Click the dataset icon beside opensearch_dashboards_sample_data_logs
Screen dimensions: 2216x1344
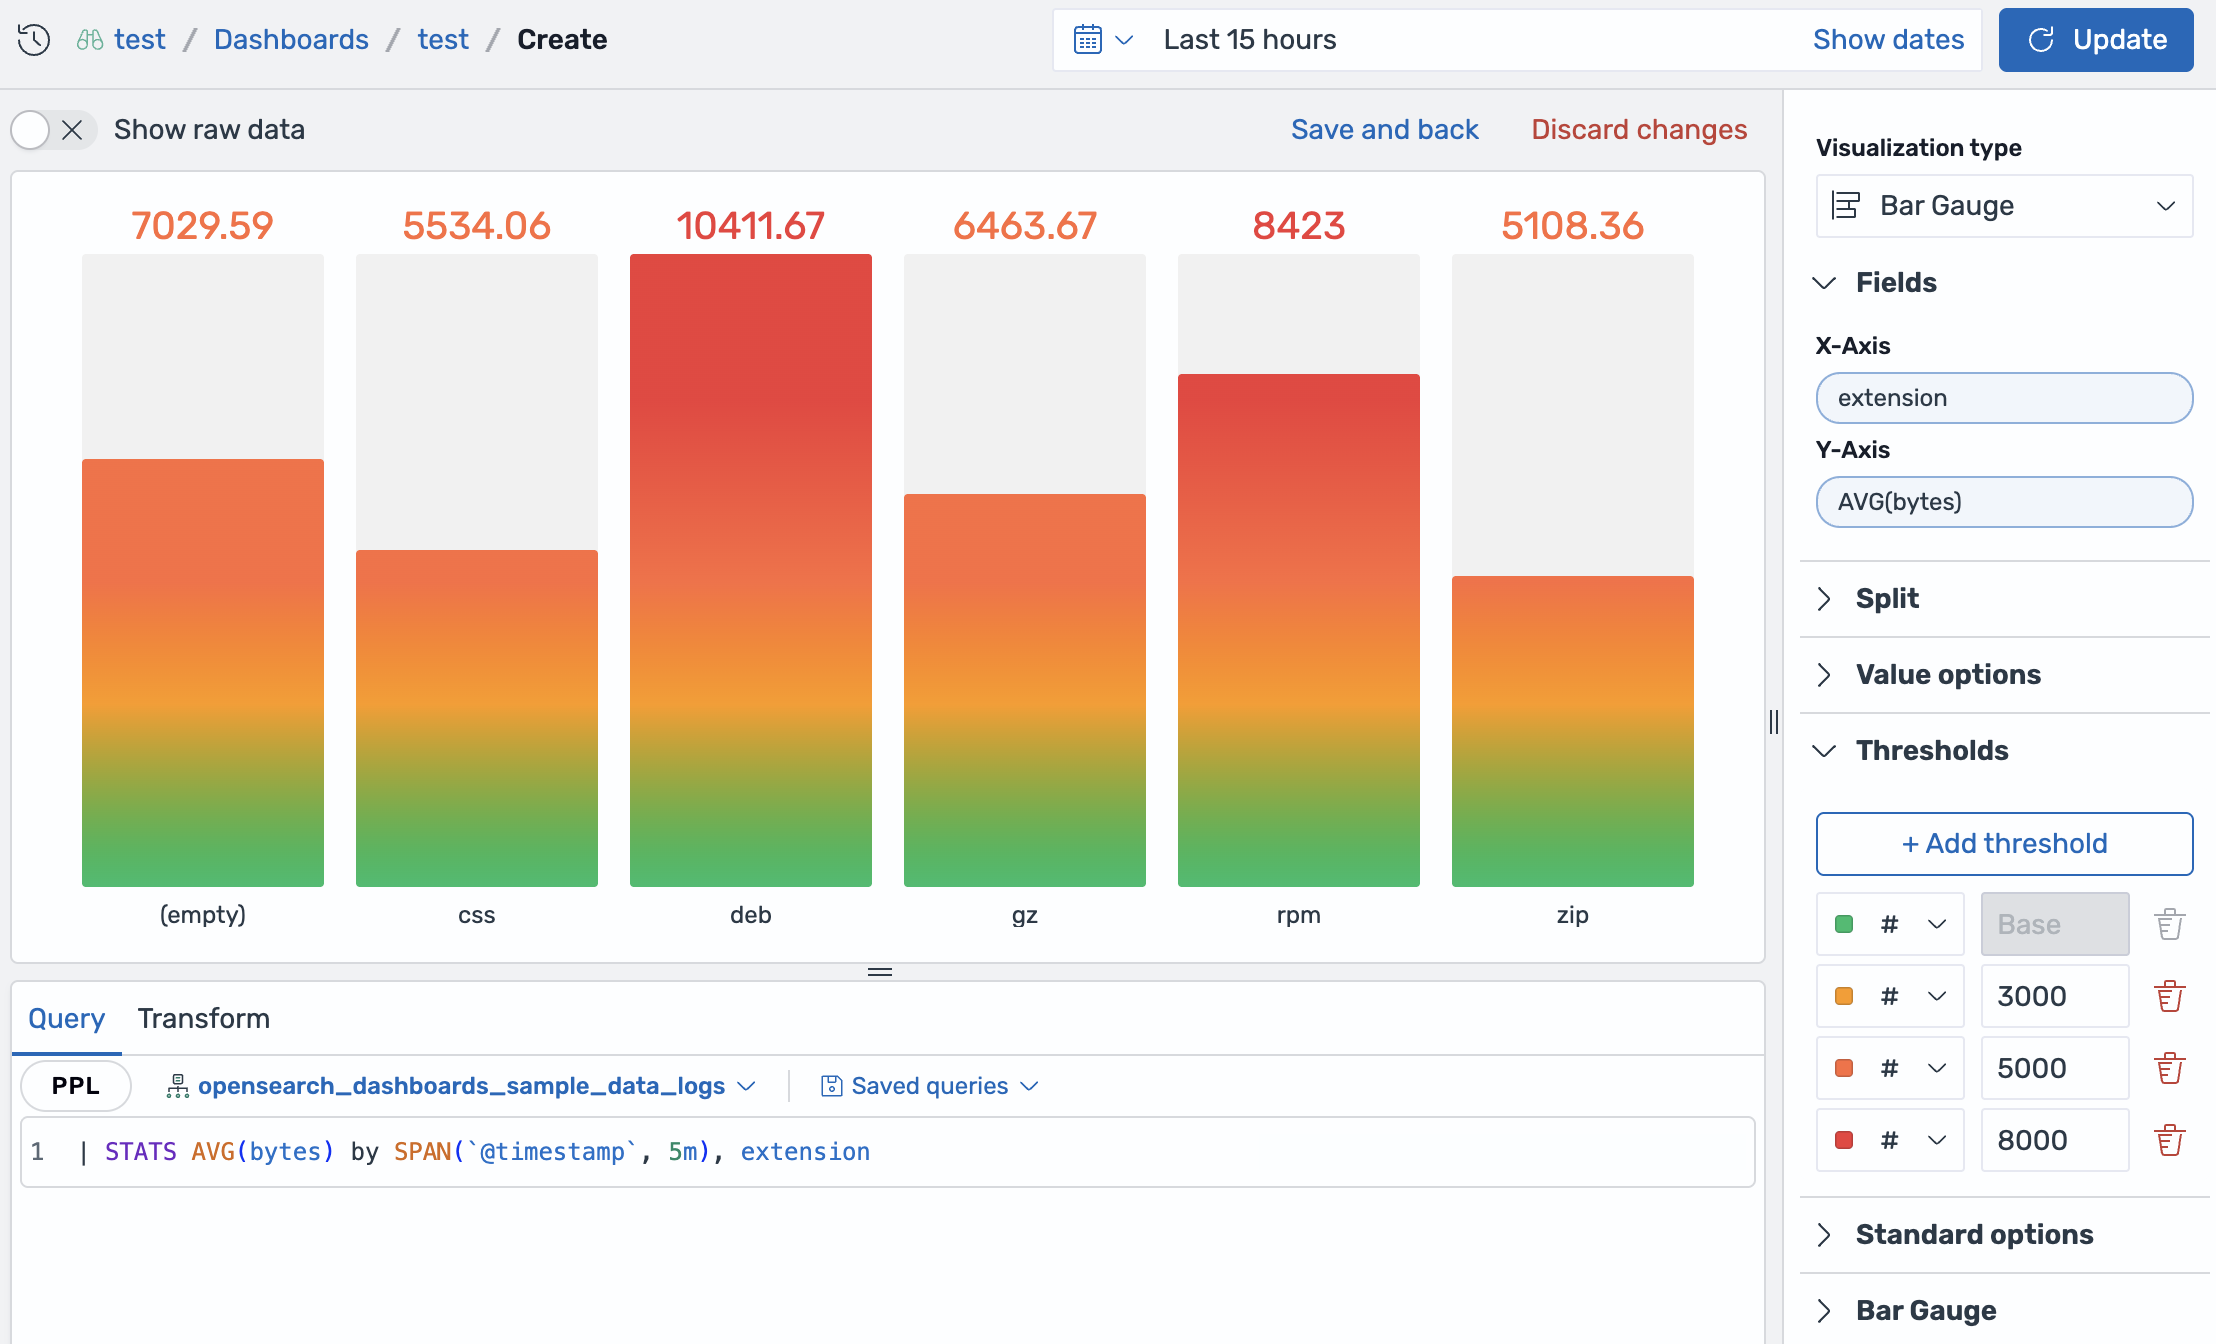pyautogui.click(x=177, y=1086)
